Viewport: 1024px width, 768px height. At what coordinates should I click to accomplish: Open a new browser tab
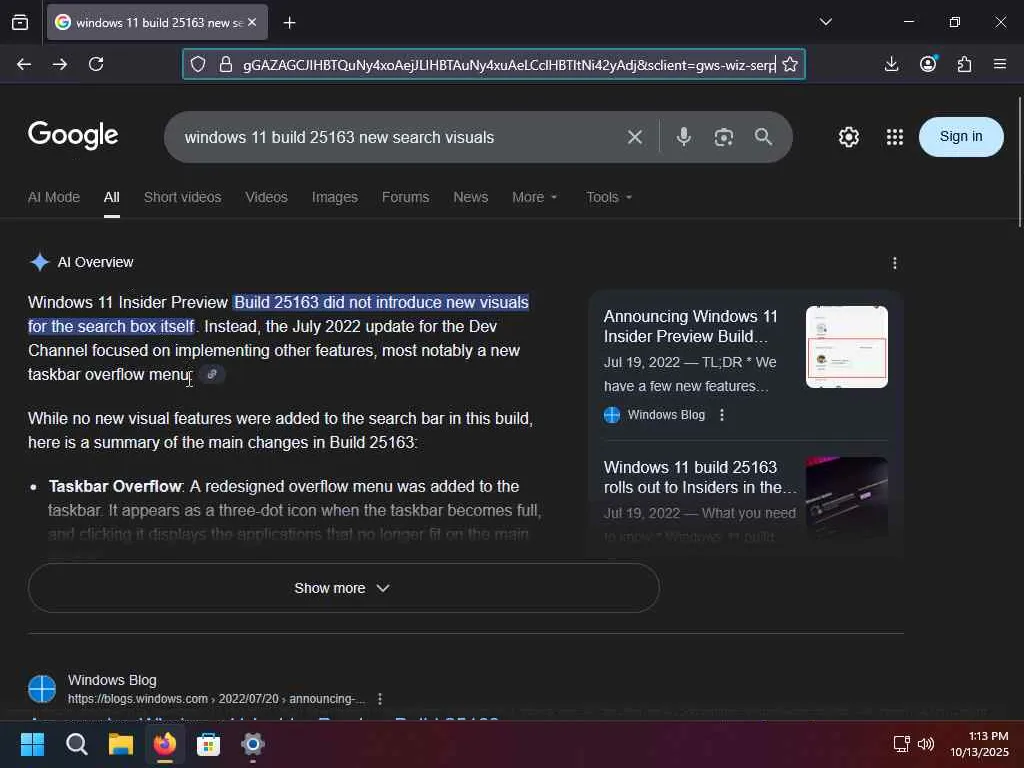click(289, 23)
